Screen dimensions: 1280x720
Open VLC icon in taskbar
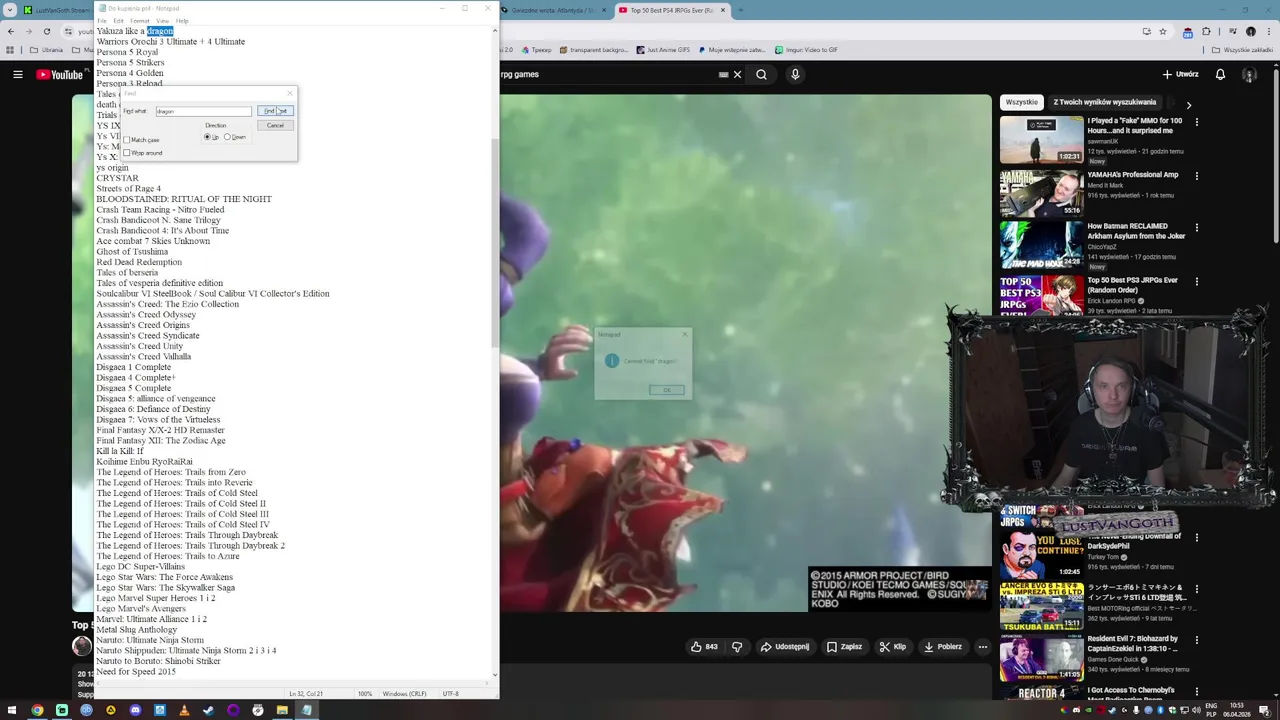tap(184, 710)
